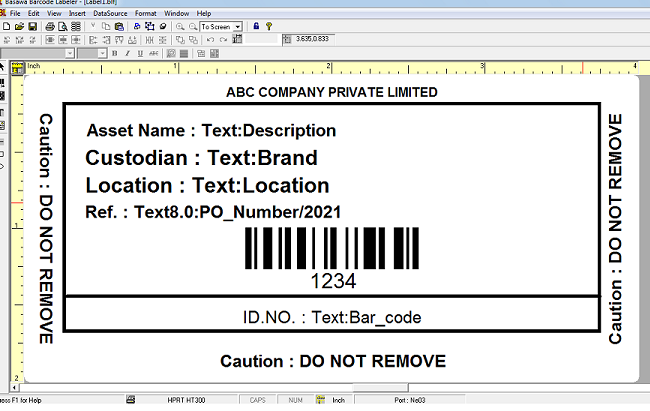
Task: Click the undo arrow icon
Action: [x=211, y=40]
